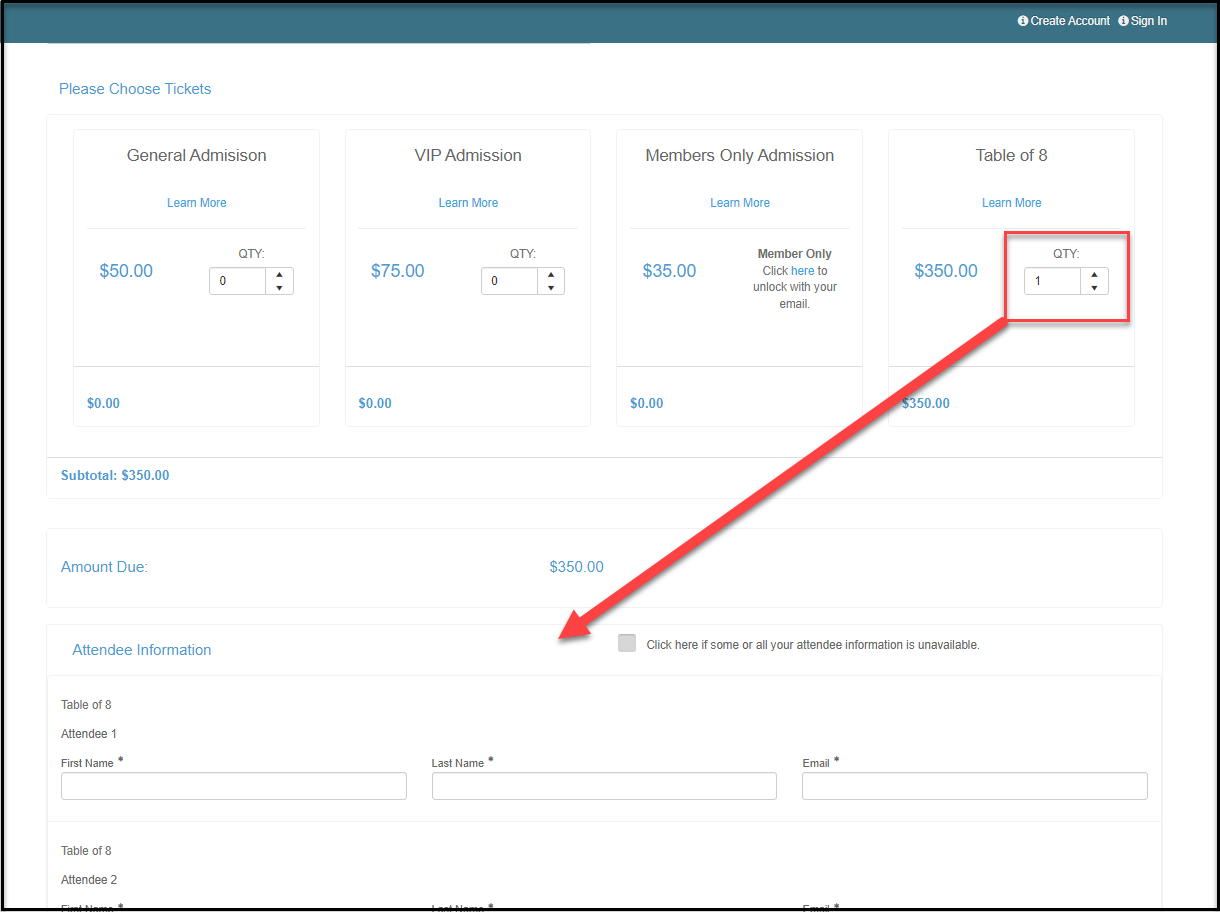Image resolution: width=1220 pixels, height=912 pixels.
Task: Click the General Admisison card title
Action: [197, 155]
